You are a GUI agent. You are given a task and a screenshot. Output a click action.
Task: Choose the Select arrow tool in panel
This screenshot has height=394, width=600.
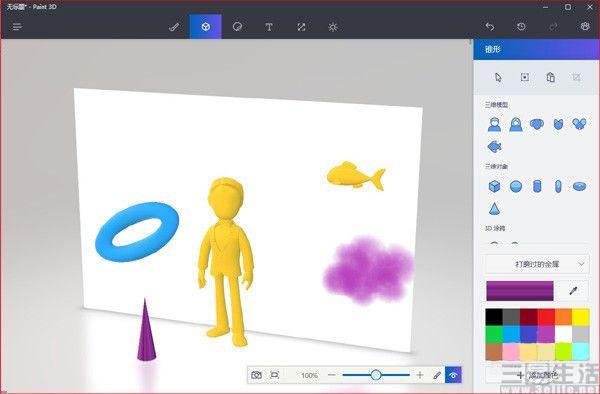pos(498,78)
